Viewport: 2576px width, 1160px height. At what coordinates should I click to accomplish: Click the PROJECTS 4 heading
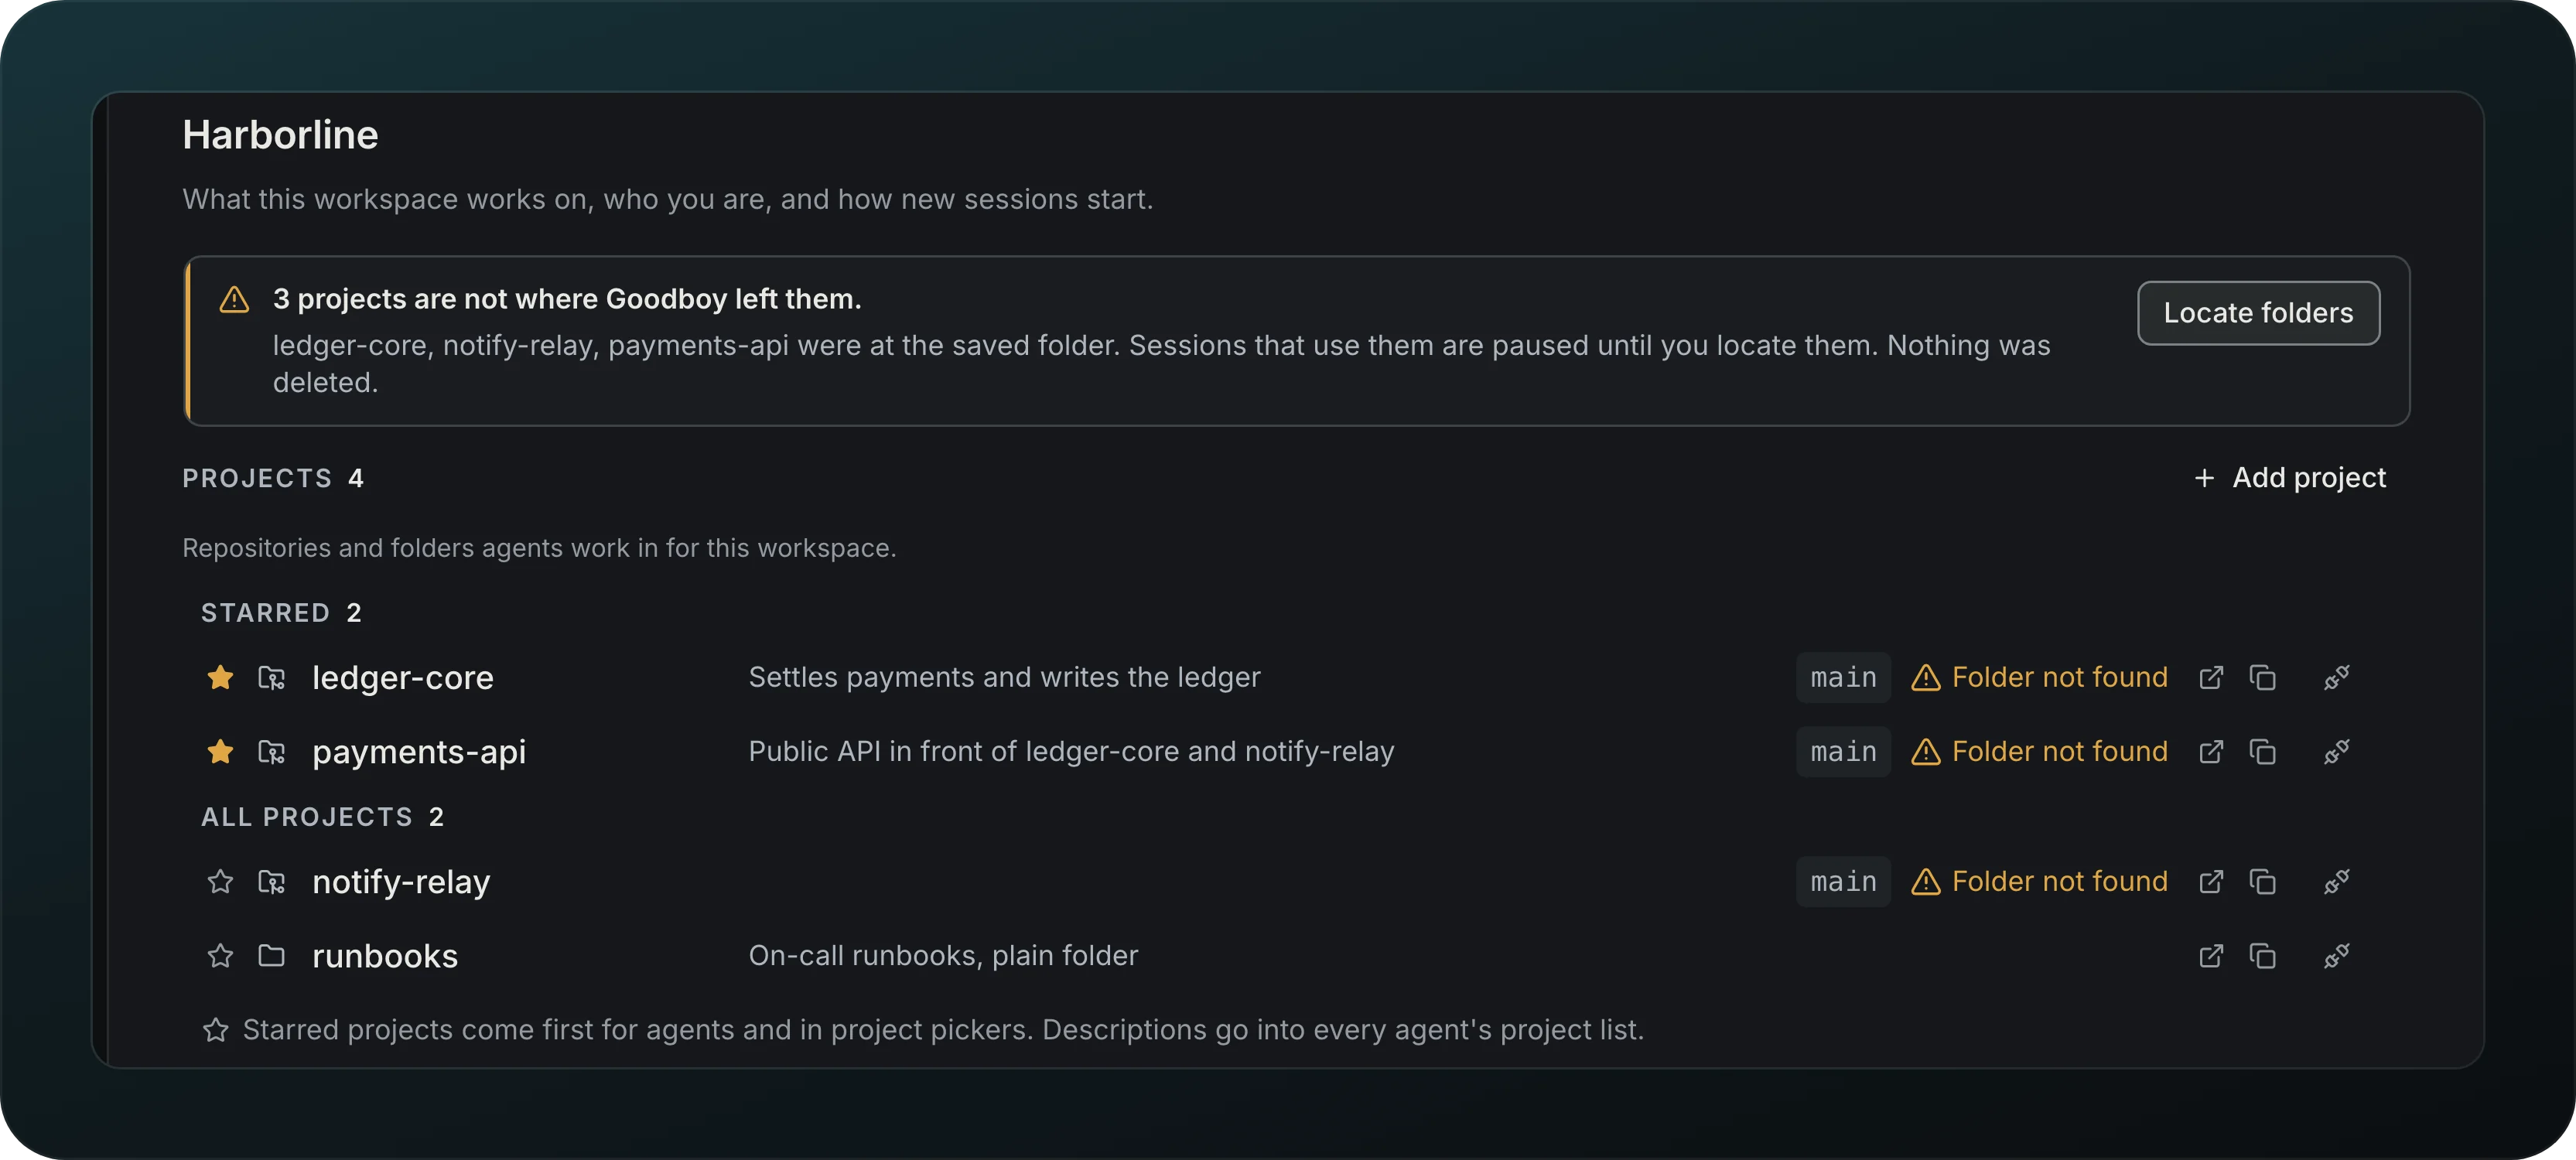273,478
